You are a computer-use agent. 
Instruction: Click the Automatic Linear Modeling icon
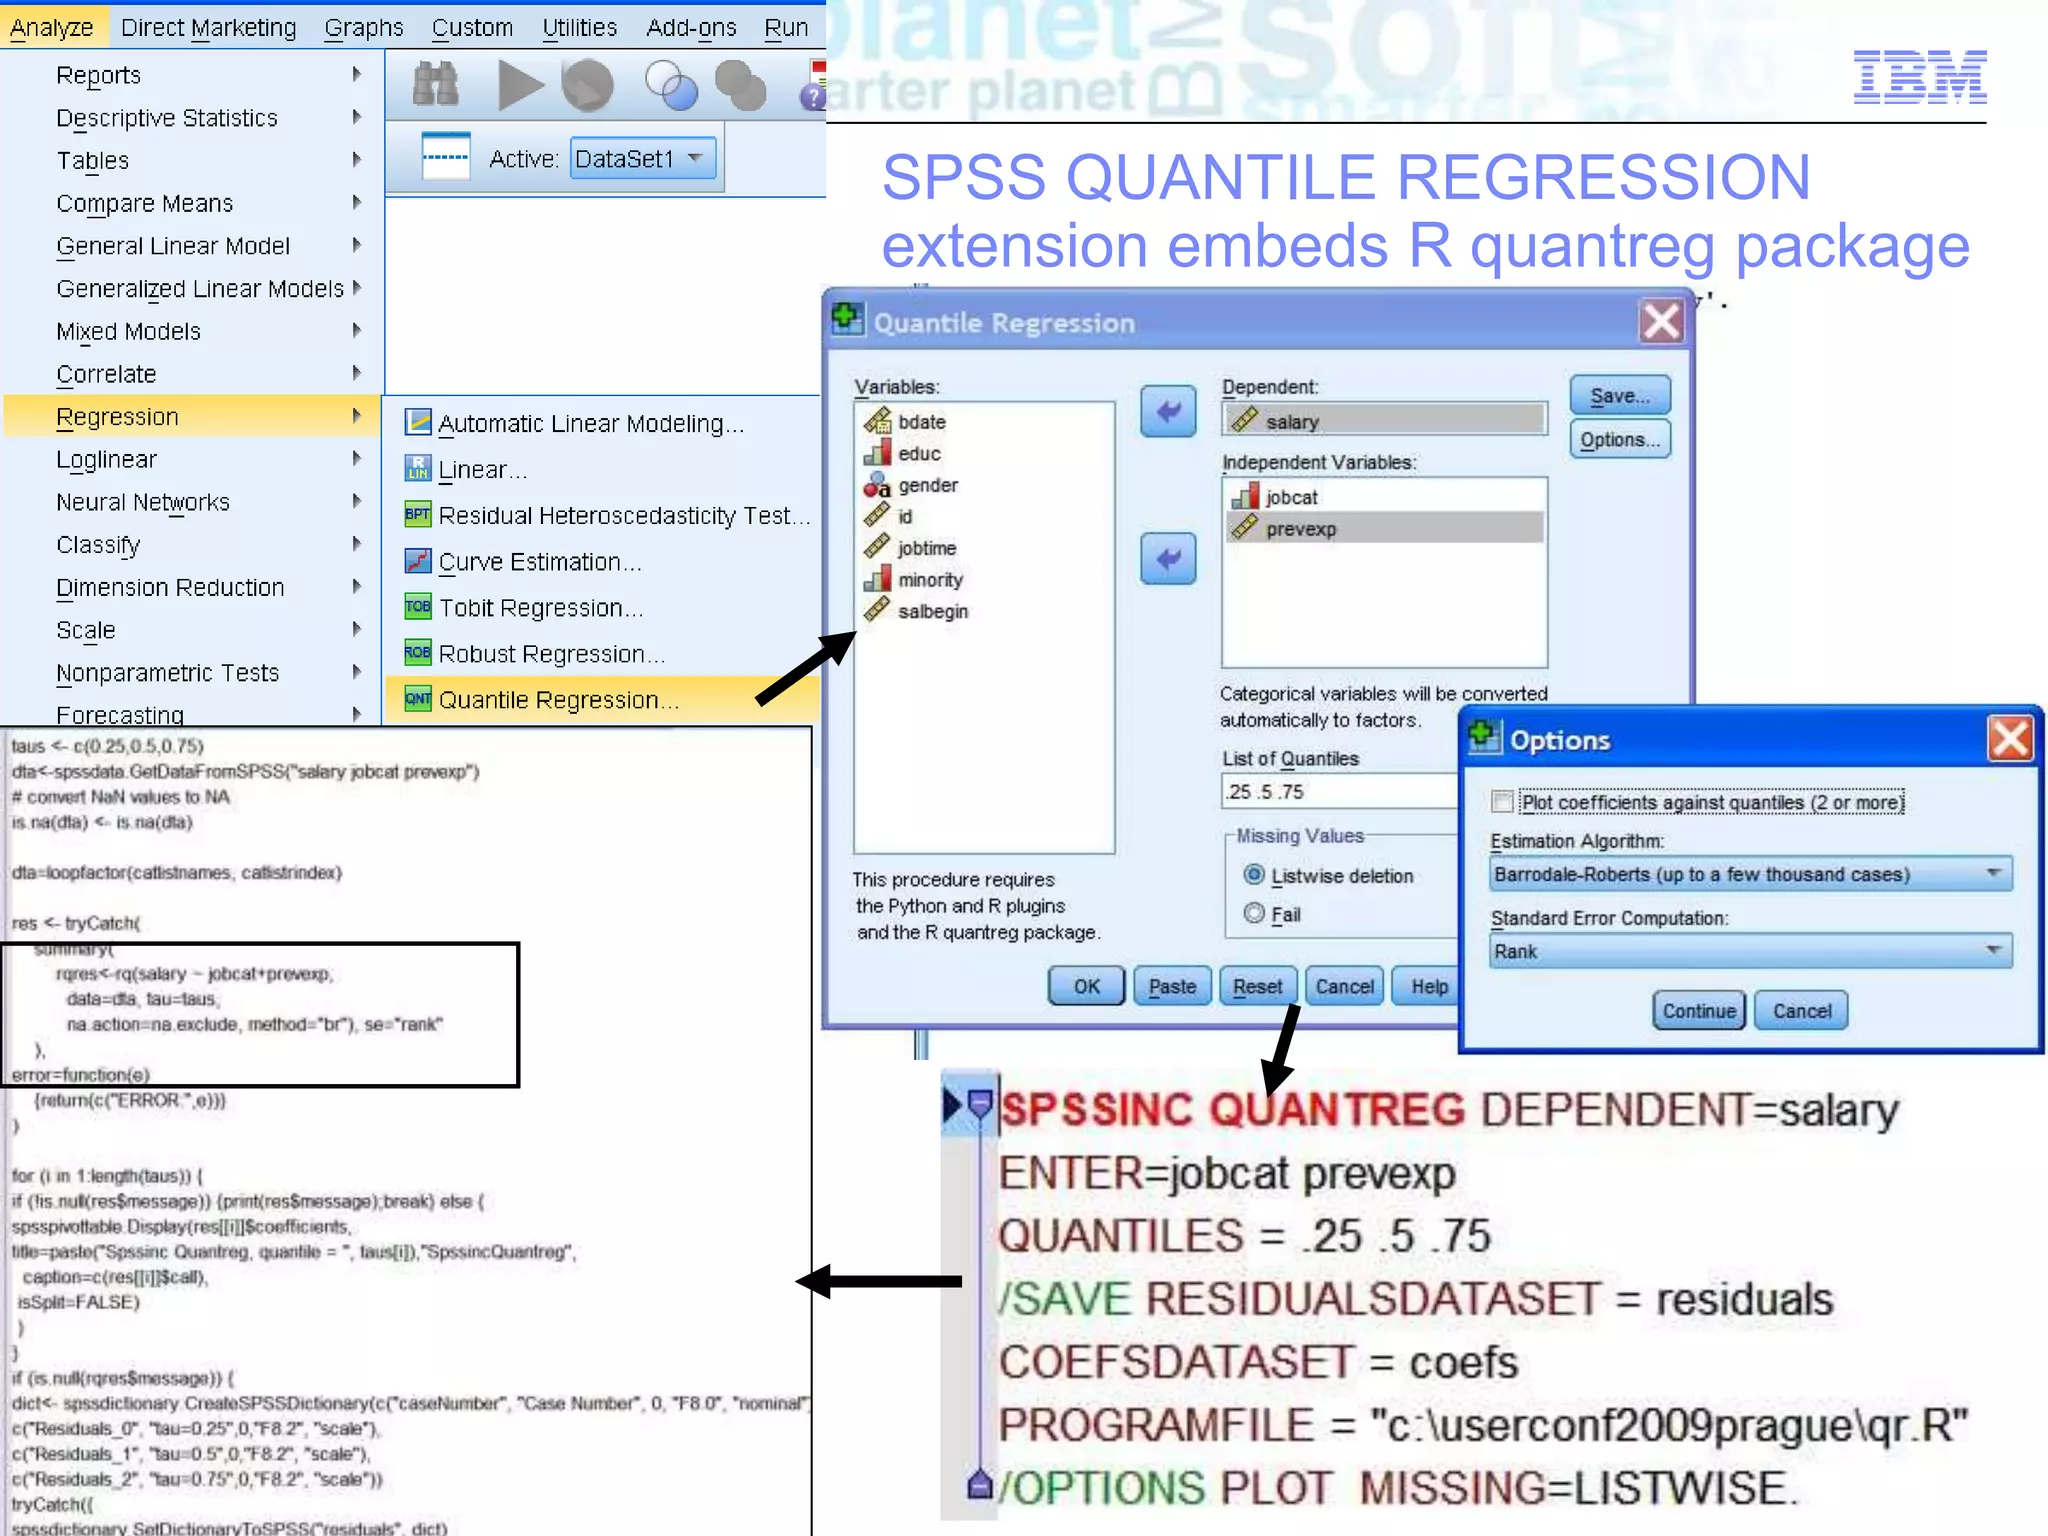pyautogui.click(x=418, y=423)
